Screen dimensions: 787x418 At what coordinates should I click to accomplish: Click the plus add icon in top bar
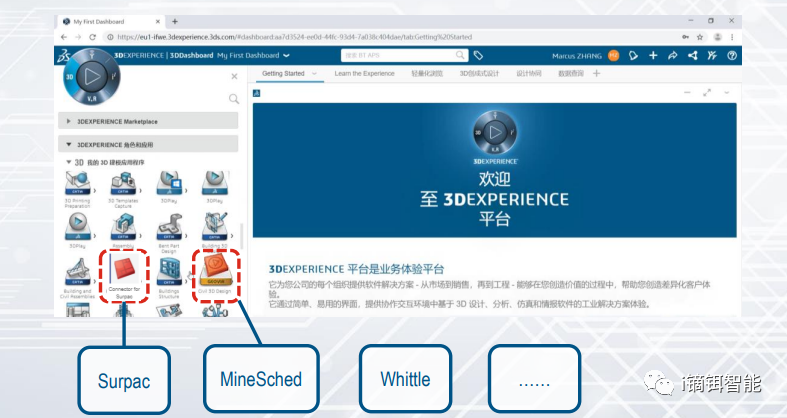click(x=653, y=55)
